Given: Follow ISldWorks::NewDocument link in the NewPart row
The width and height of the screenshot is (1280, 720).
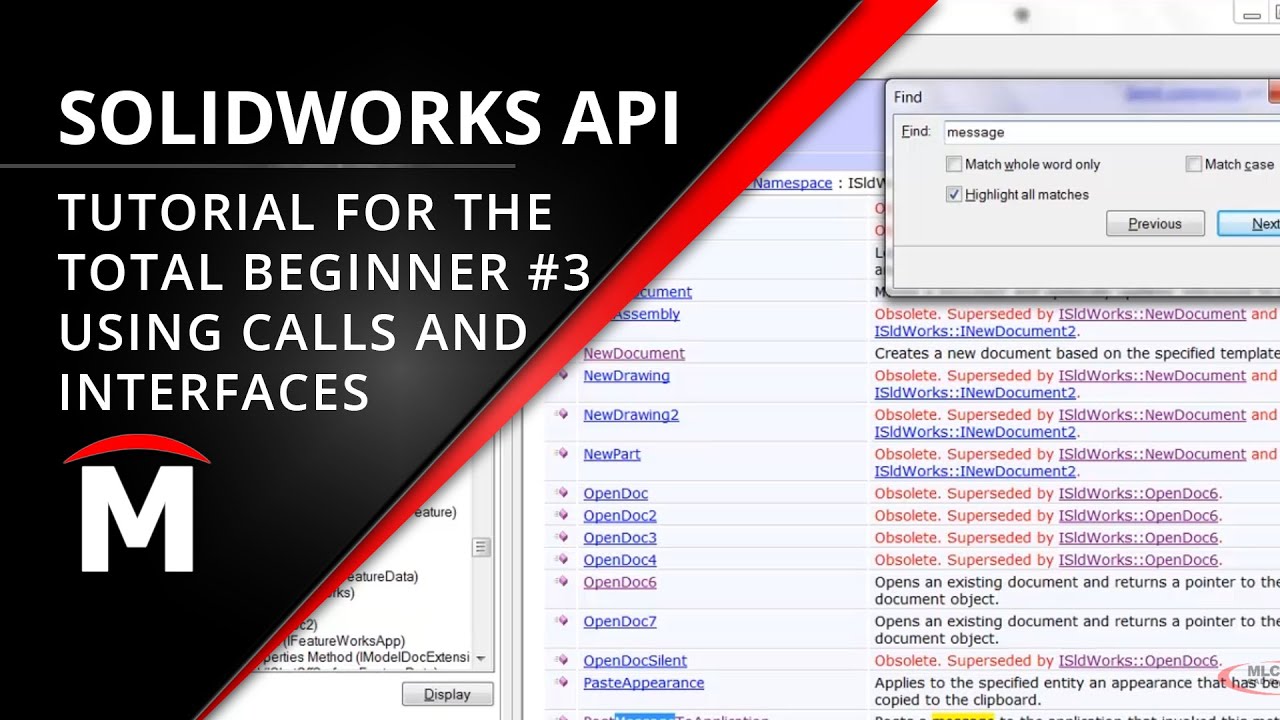Looking at the screenshot, I should [x=1153, y=454].
